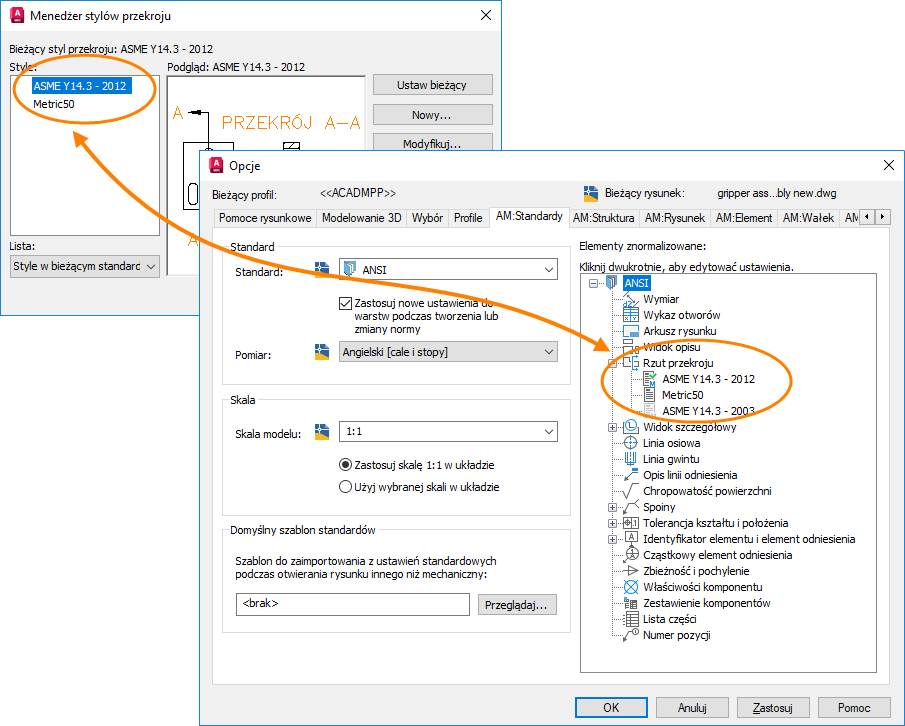Screen dimensions: 905x726
Task: Click the Zastosuj button
Action: (x=773, y=708)
